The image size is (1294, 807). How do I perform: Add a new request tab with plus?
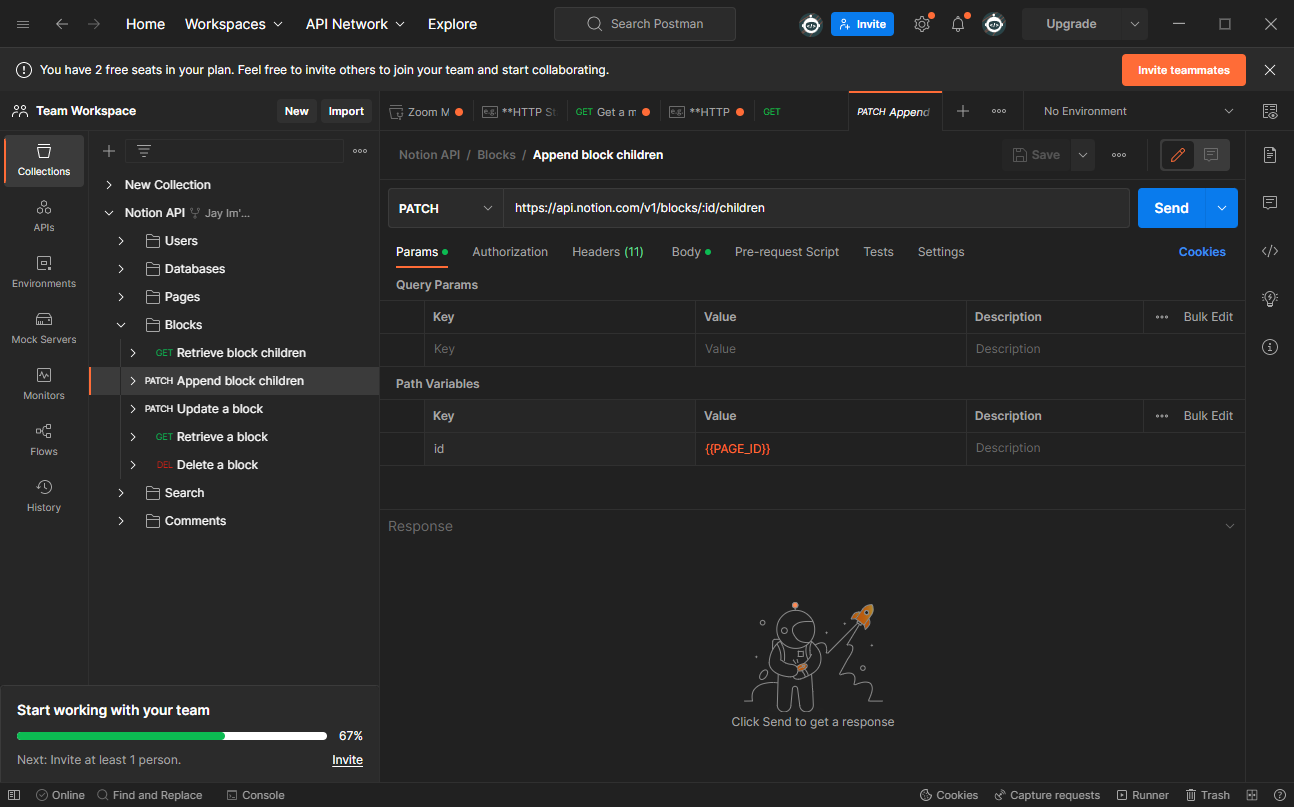tap(963, 111)
